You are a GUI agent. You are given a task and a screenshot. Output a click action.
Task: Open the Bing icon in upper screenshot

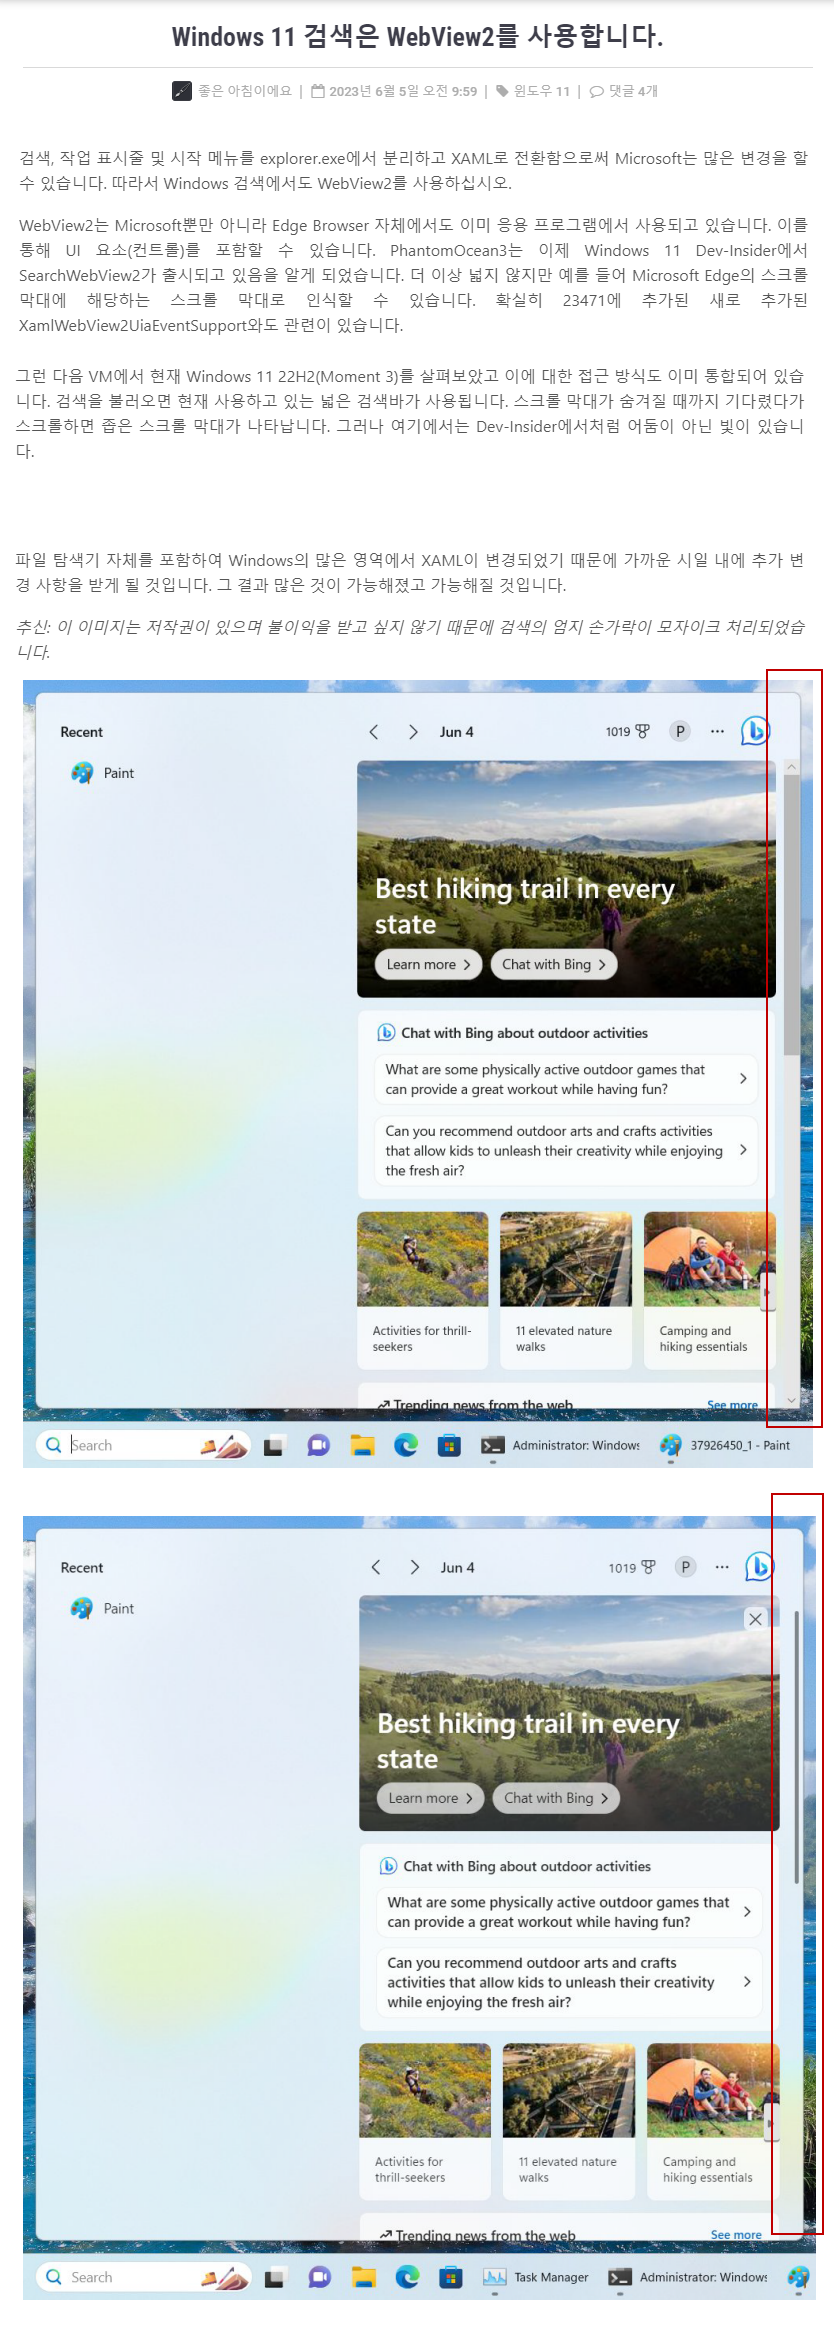(755, 731)
